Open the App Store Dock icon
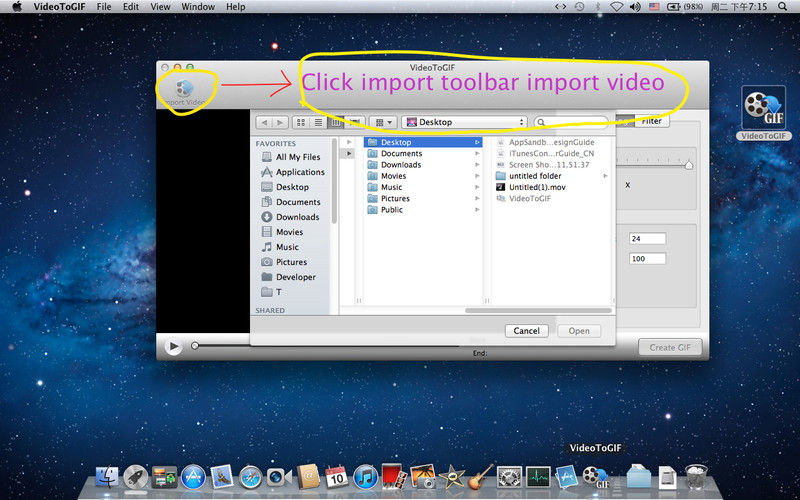This screenshot has height=500, width=800. [x=193, y=478]
